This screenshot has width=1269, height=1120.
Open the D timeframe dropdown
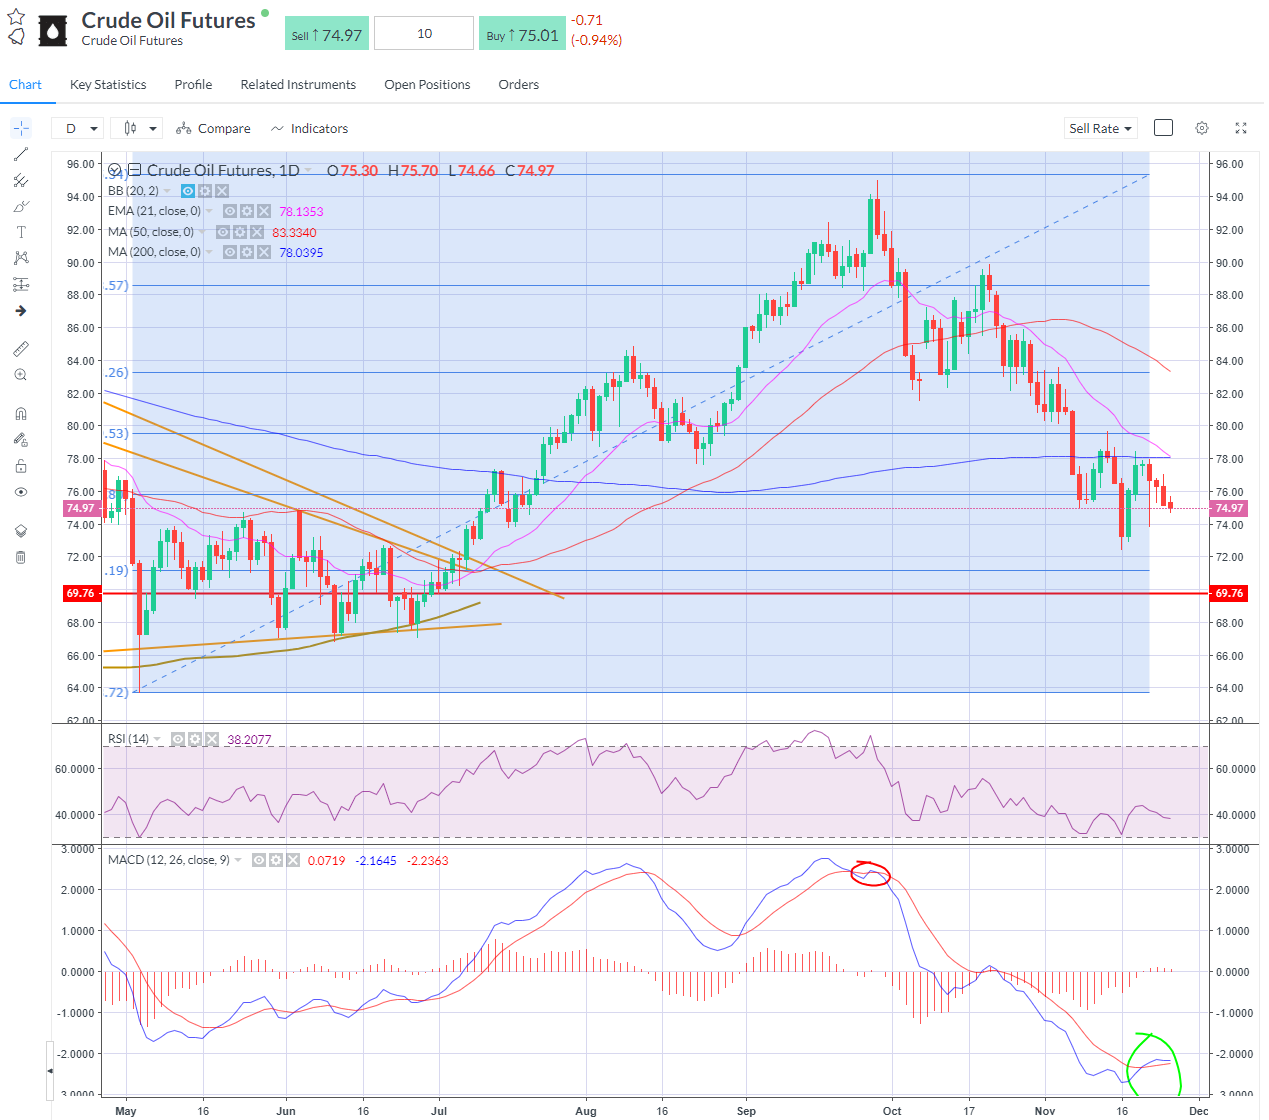coord(81,128)
